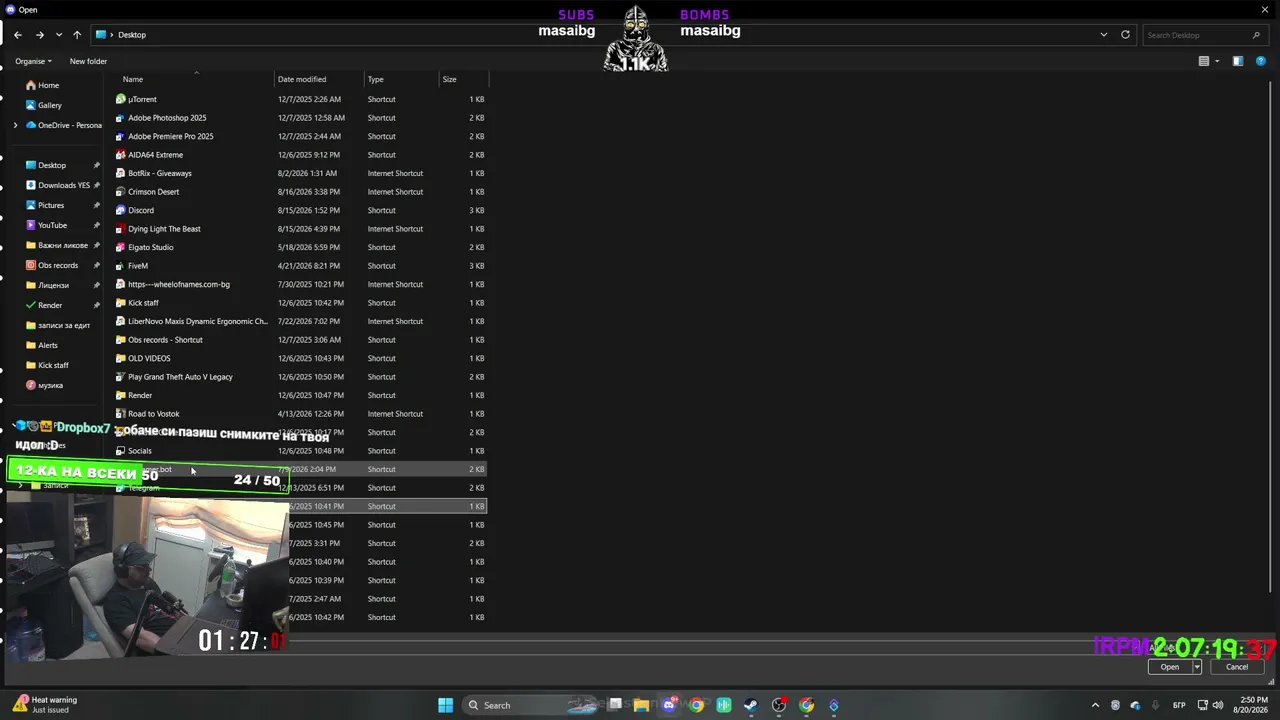Select Home in the navigation pane

(48, 85)
